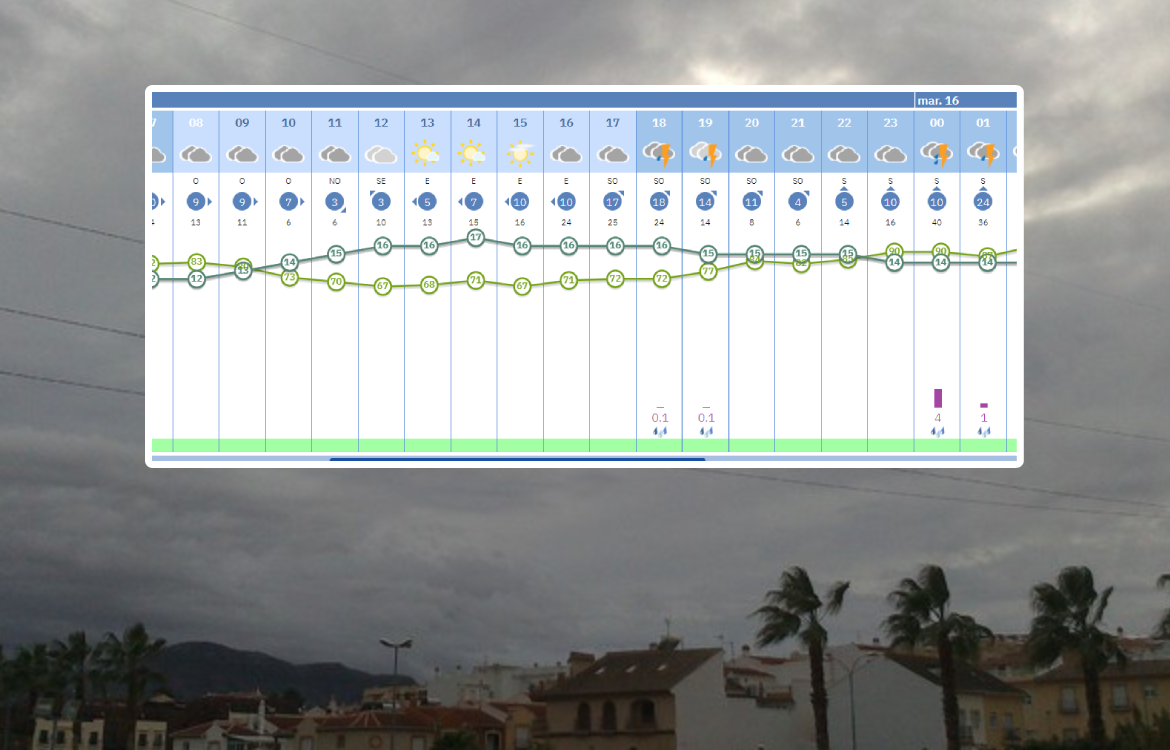Click the humidity point 83 on the green line
The width and height of the screenshot is (1170, 750).
point(196,262)
